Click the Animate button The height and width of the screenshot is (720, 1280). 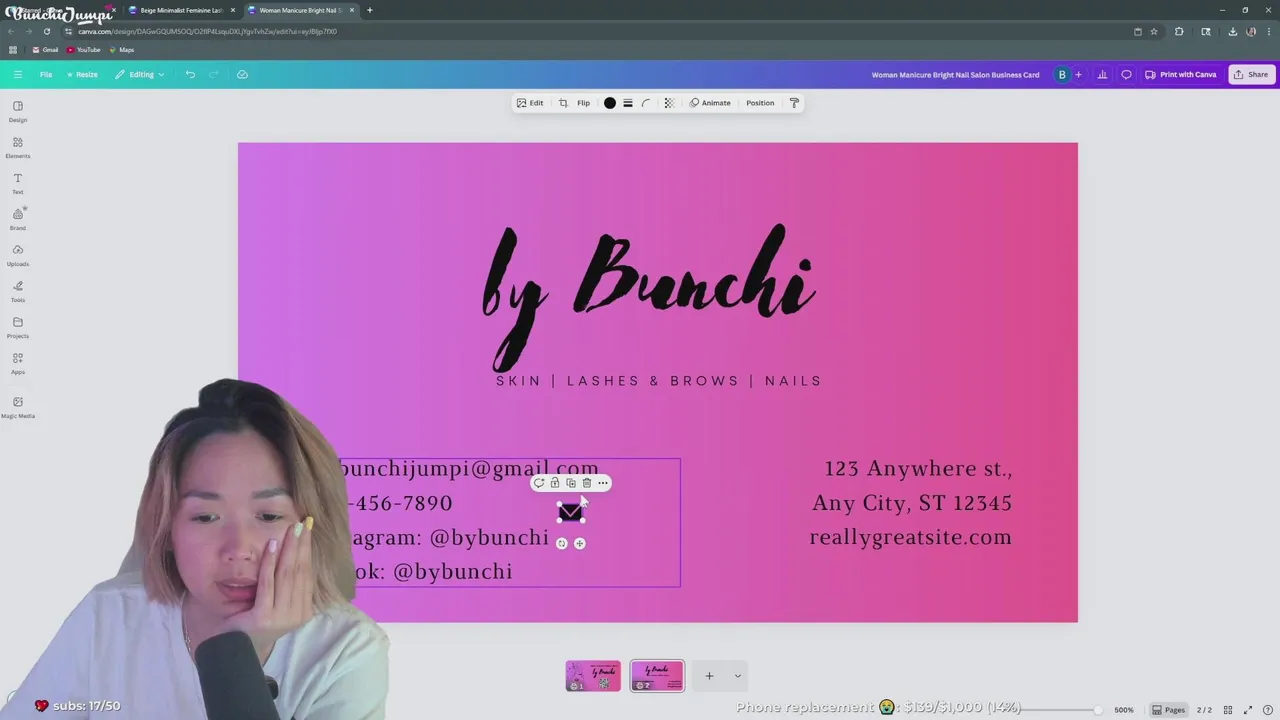pyautogui.click(x=710, y=103)
